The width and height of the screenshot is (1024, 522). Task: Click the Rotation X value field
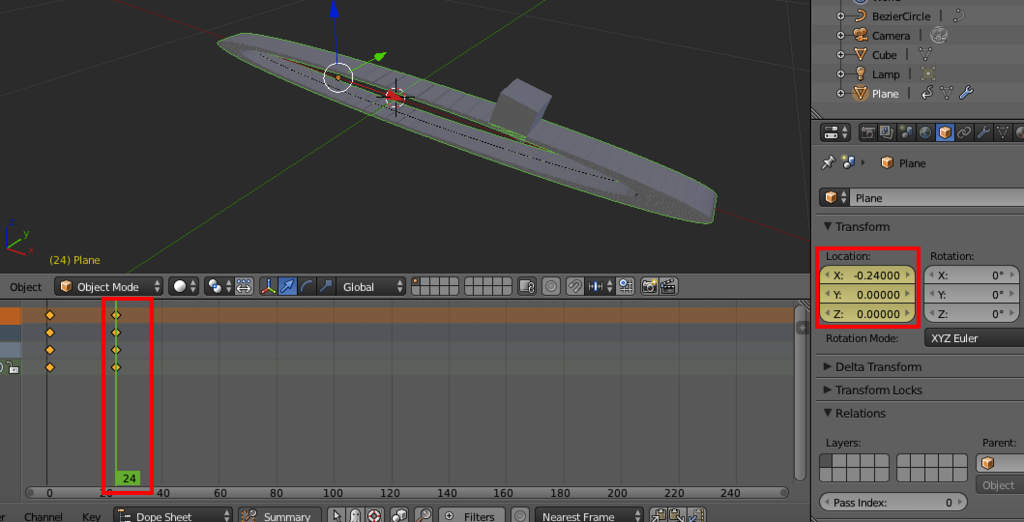[x=972, y=276]
